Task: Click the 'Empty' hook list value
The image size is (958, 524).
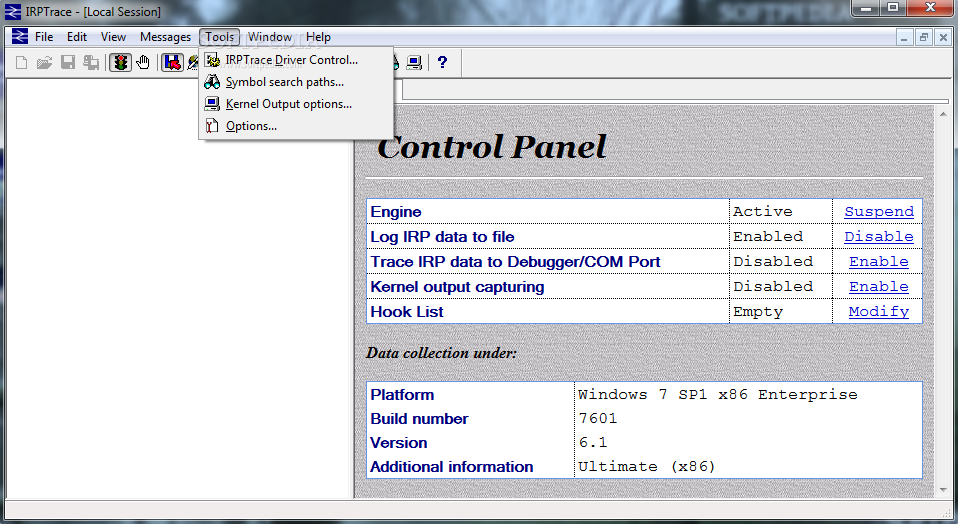Action: pyautogui.click(x=758, y=311)
